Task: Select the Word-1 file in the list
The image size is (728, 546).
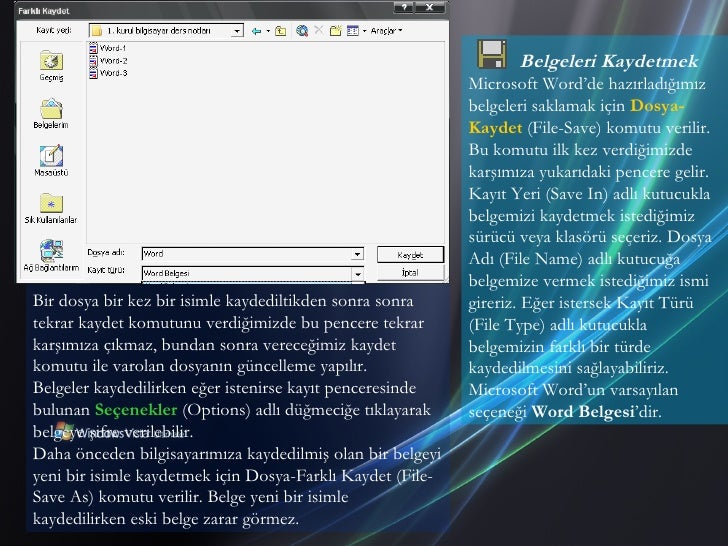Action: coord(108,48)
